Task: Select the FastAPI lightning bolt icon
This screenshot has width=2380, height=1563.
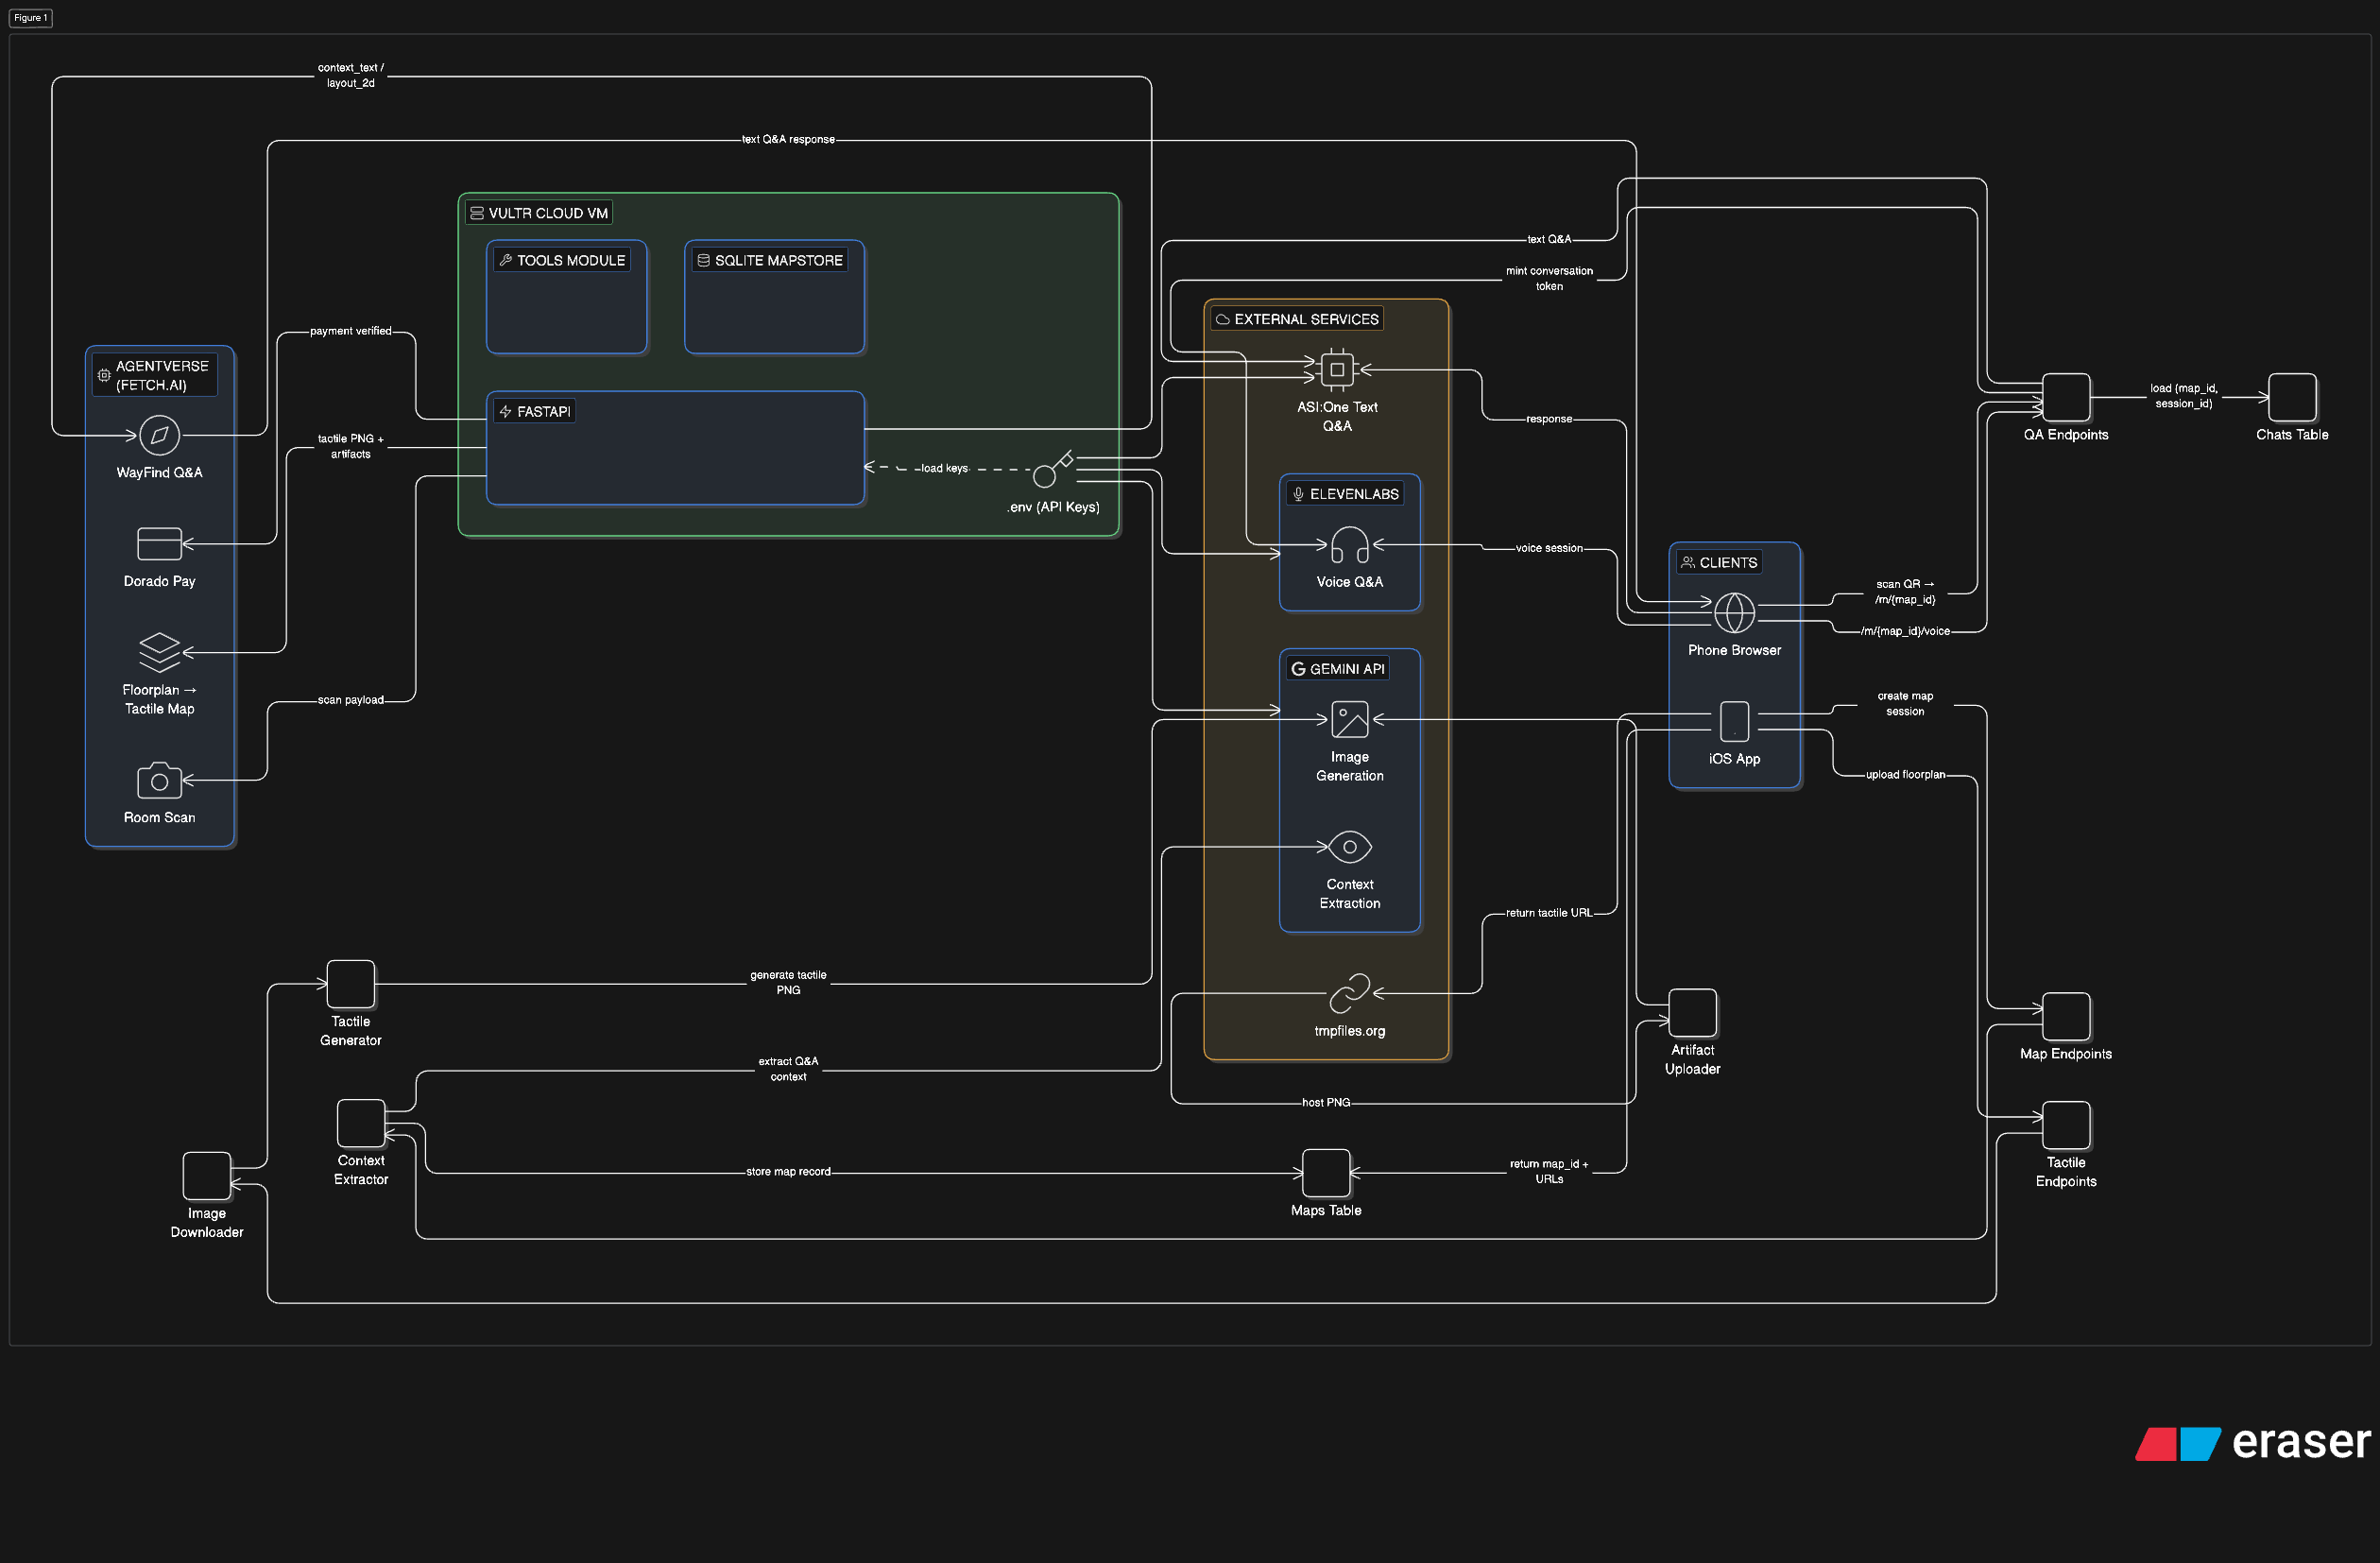Action: click(x=505, y=411)
